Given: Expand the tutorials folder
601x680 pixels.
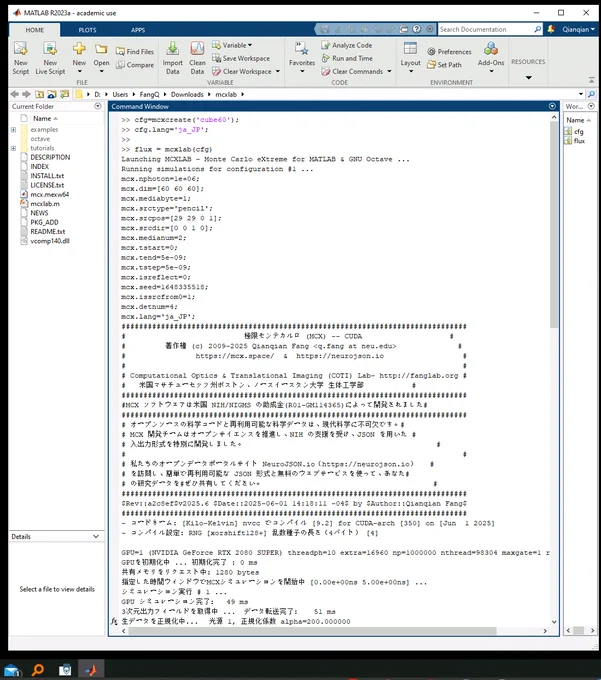Looking at the screenshot, I should pyautogui.click(x=13, y=148).
